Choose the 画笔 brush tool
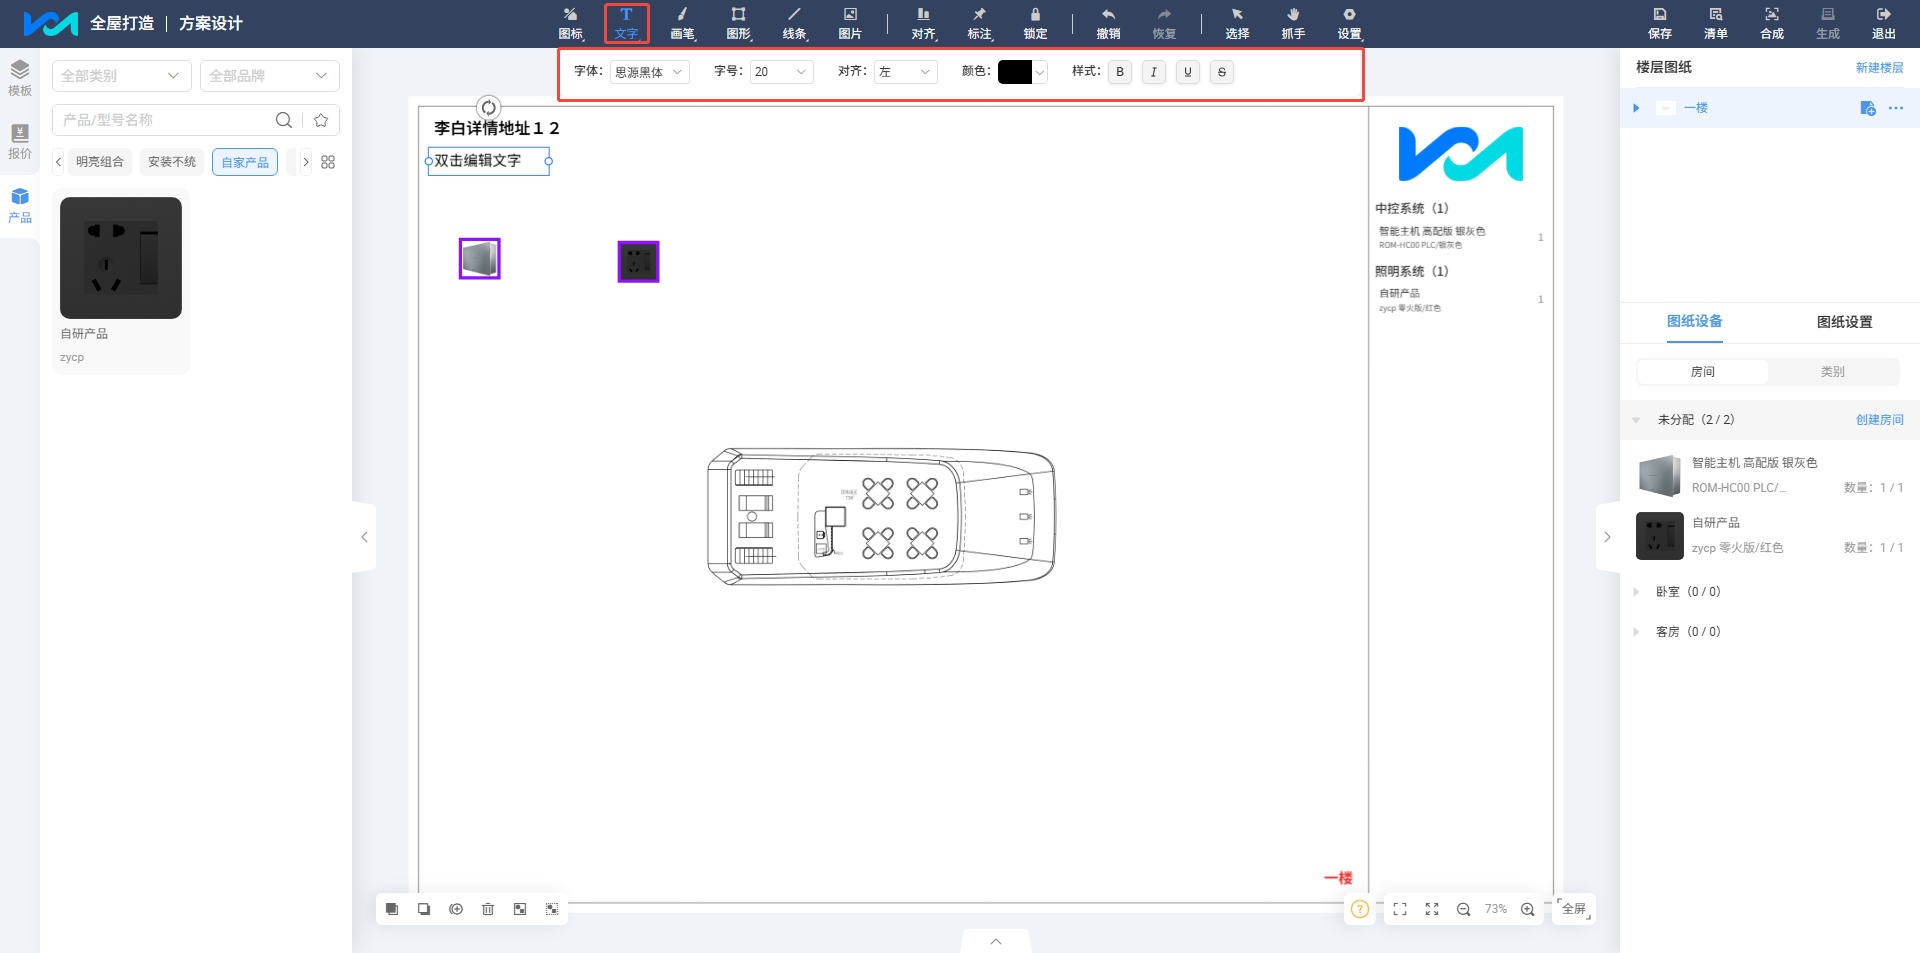The height and width of the screenshot is (953, 1920). click(682, 23)
